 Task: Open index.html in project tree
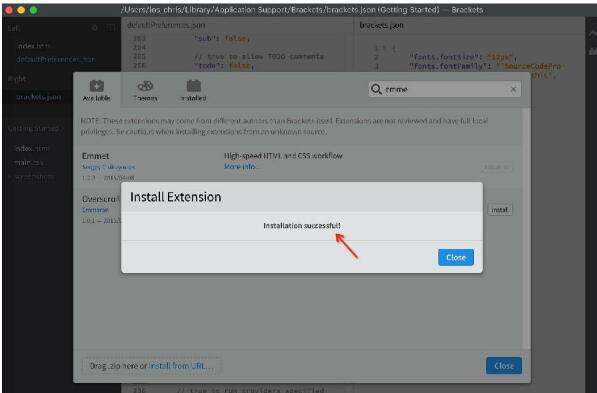point(32,148)
